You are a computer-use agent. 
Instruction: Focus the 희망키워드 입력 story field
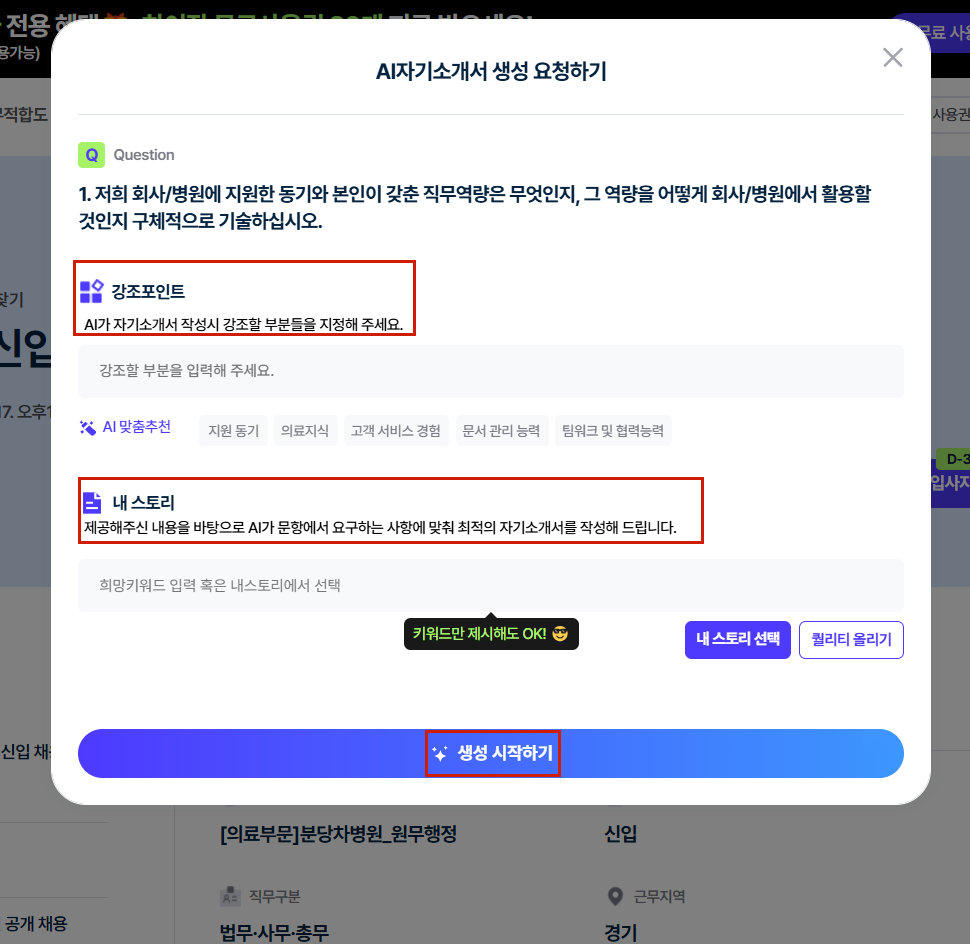point(491,586)
